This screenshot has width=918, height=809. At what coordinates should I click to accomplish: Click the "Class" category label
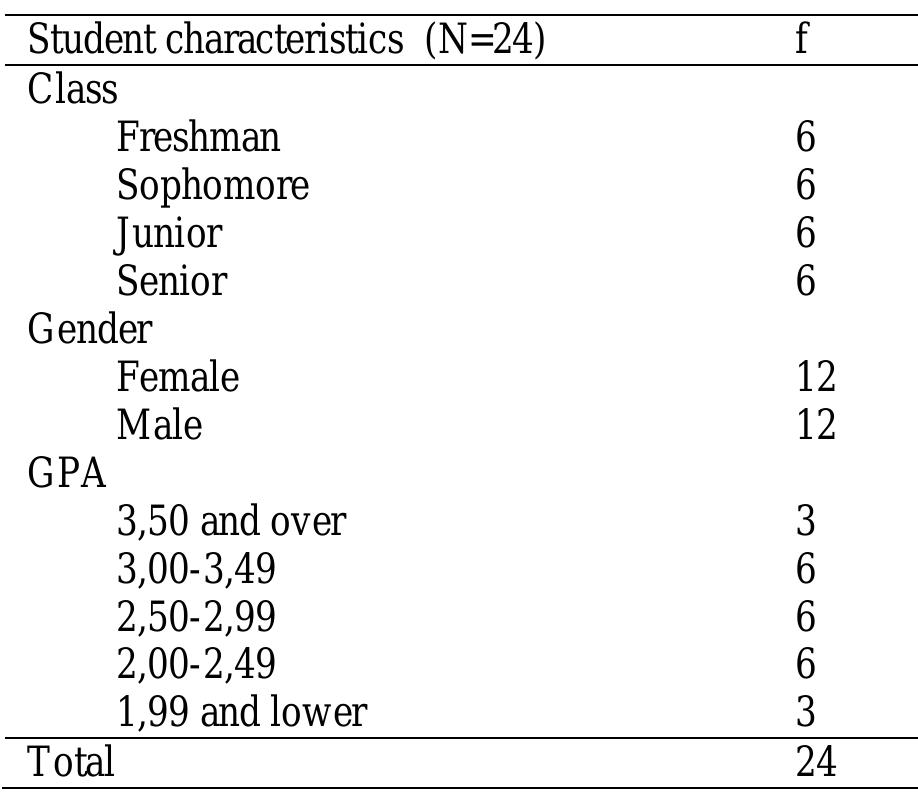[x=73, y=90]
